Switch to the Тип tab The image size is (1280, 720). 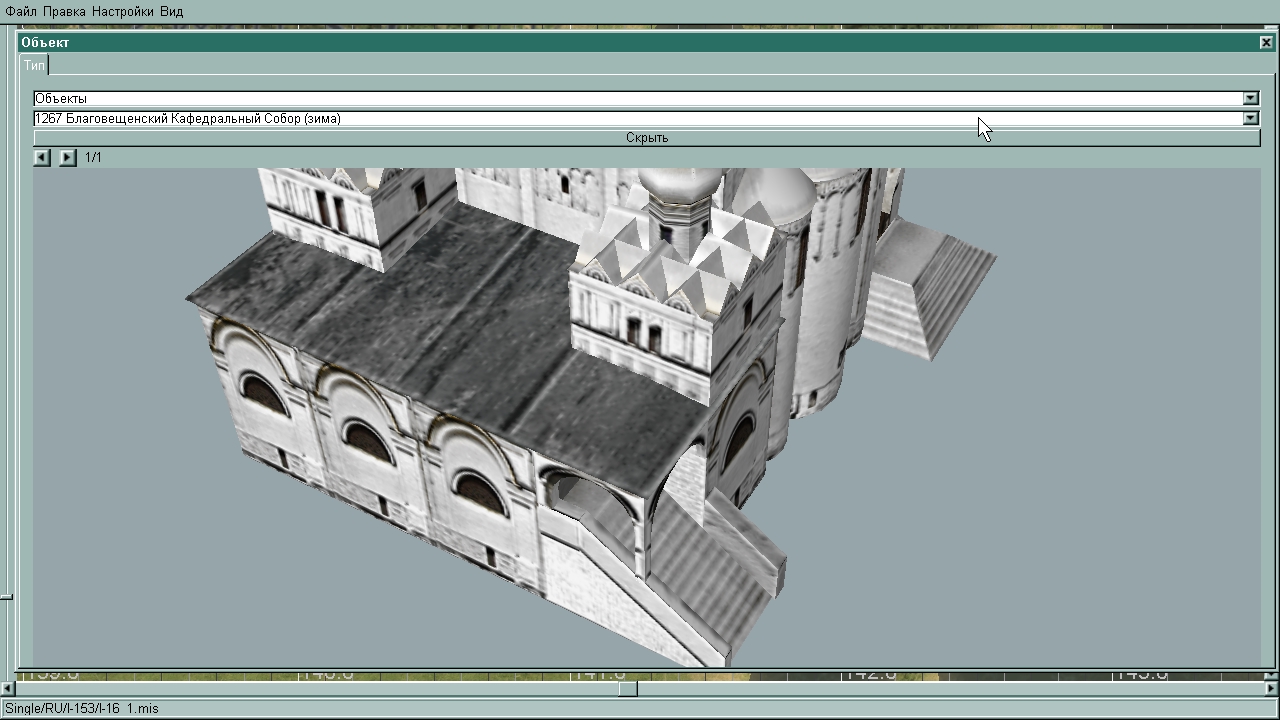click(34, 65)
